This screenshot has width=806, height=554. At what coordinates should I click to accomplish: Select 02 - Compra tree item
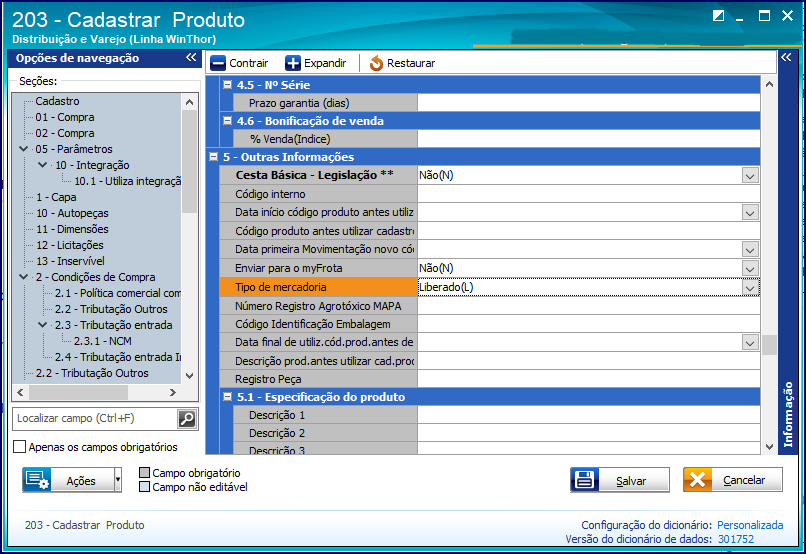coord(65,133)
